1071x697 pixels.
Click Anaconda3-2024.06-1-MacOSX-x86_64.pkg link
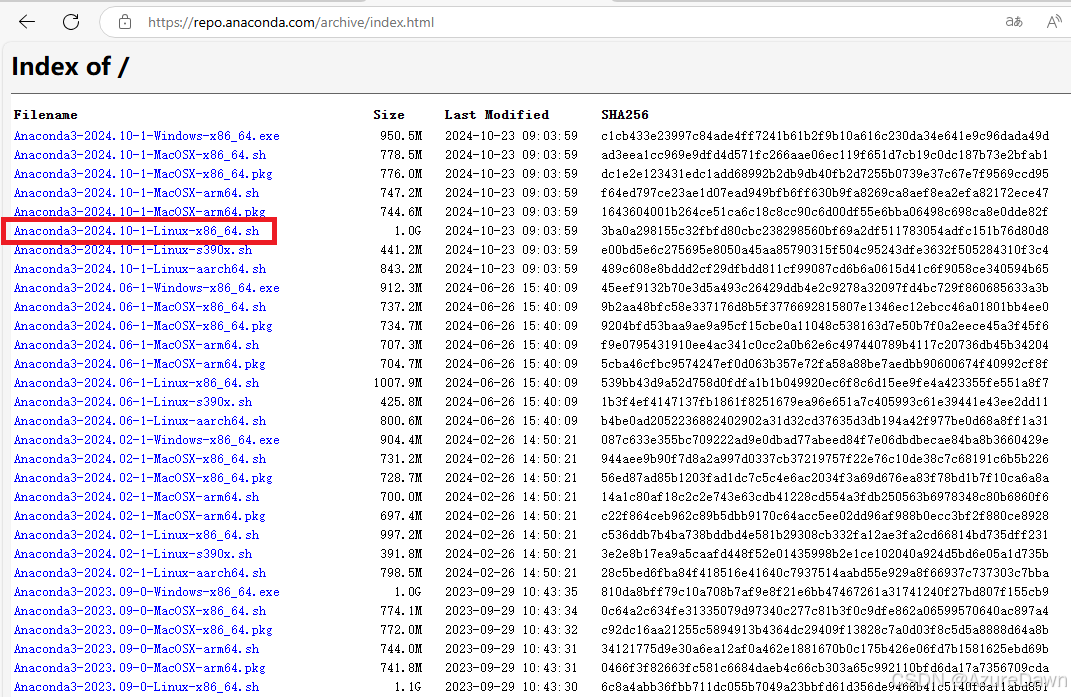coord(143,326)
